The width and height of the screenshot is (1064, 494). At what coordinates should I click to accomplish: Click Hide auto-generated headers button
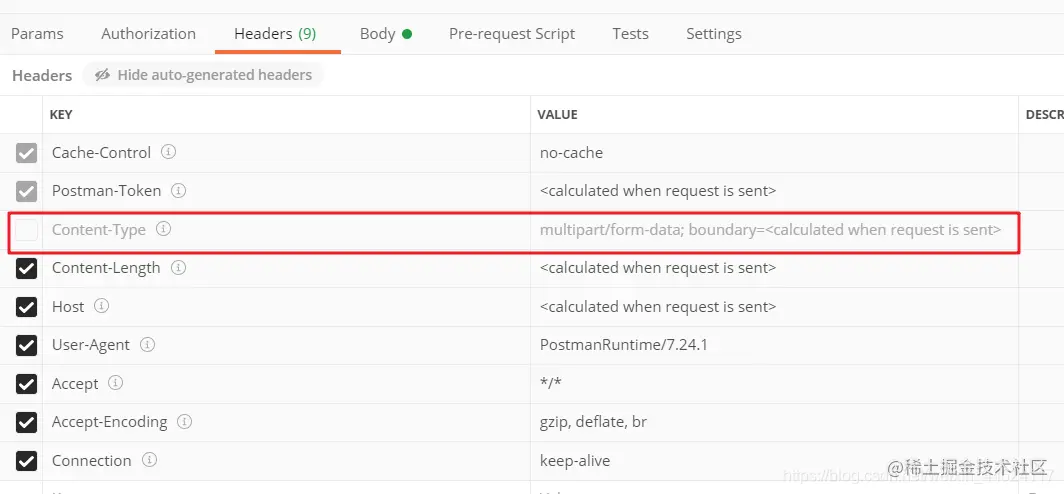tap(203, 75)
